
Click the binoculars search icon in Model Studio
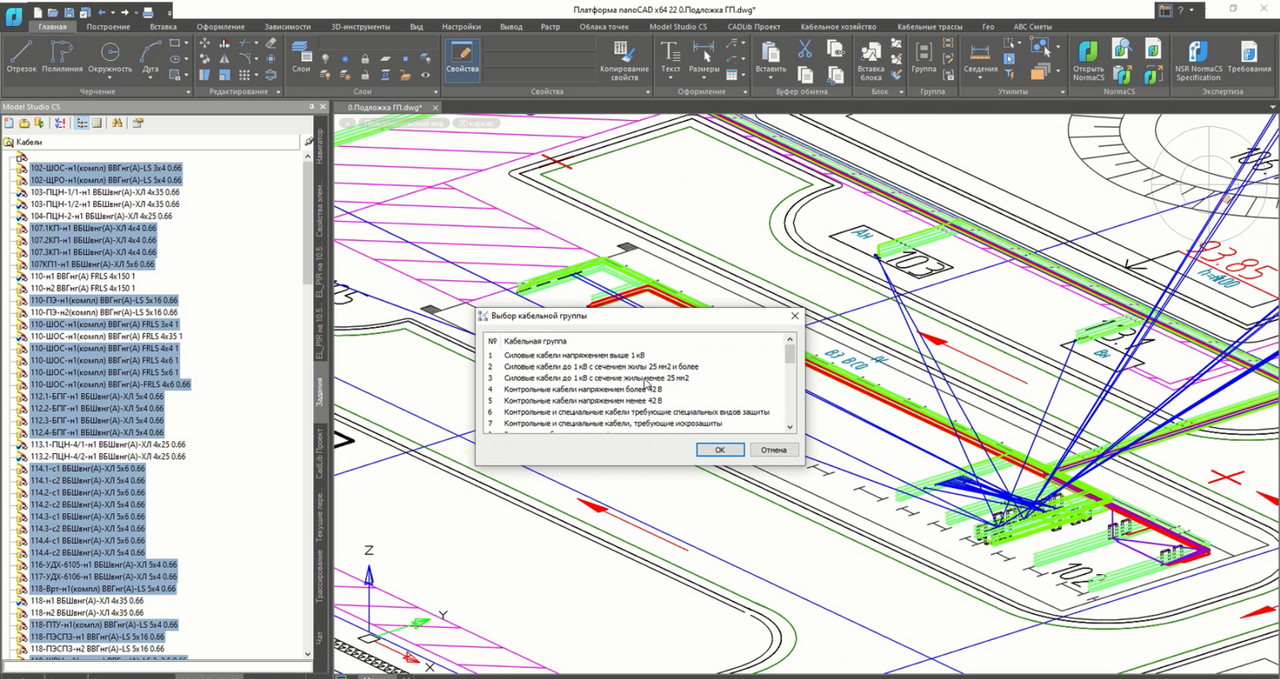tap(117, 123)
